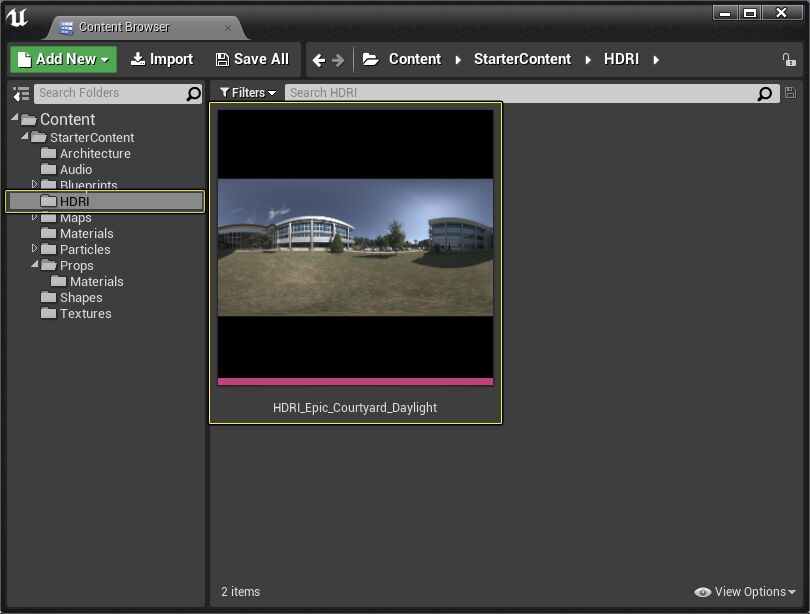
Task: Open the Add New asset menu
Action: [x=62, y=59]
